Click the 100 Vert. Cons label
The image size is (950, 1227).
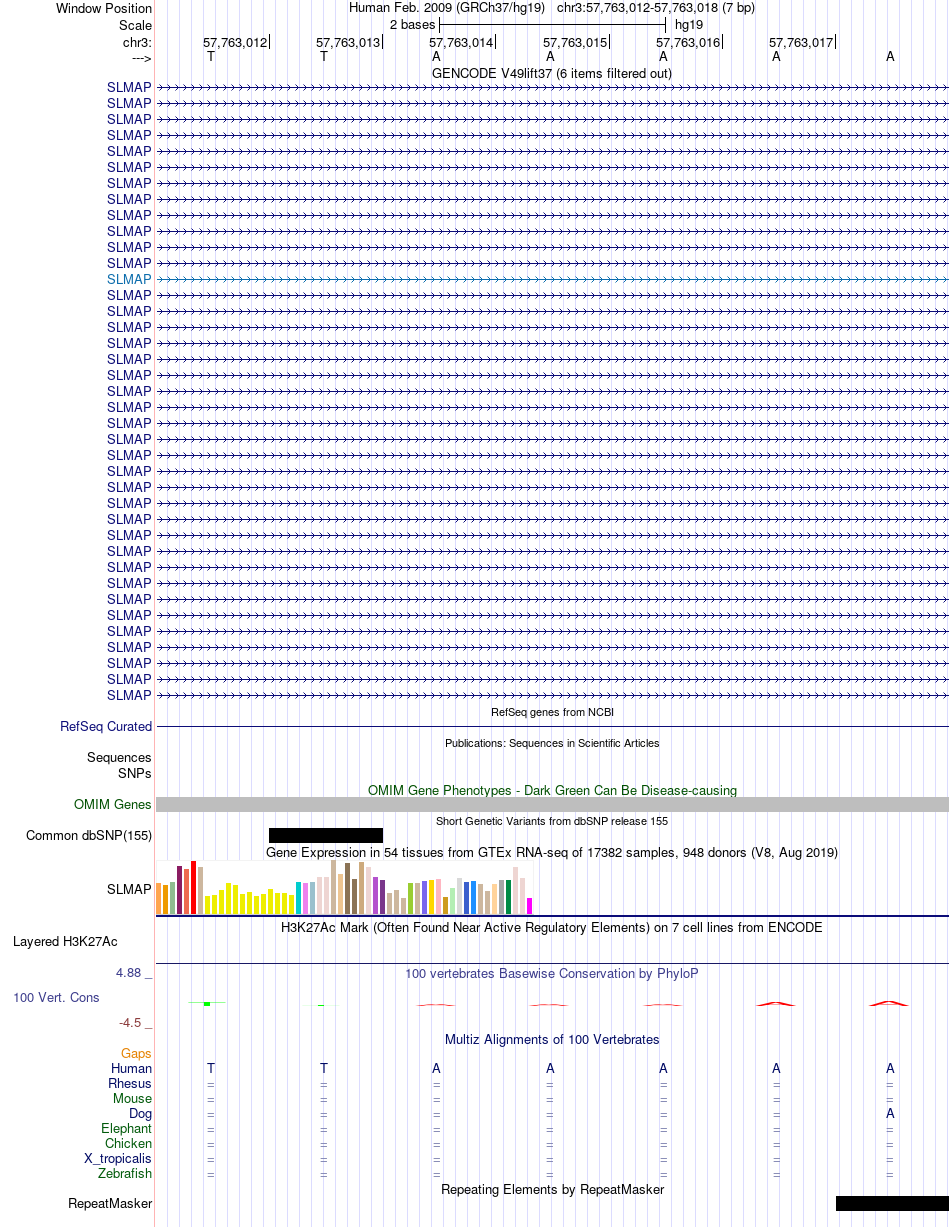point(56,998)
